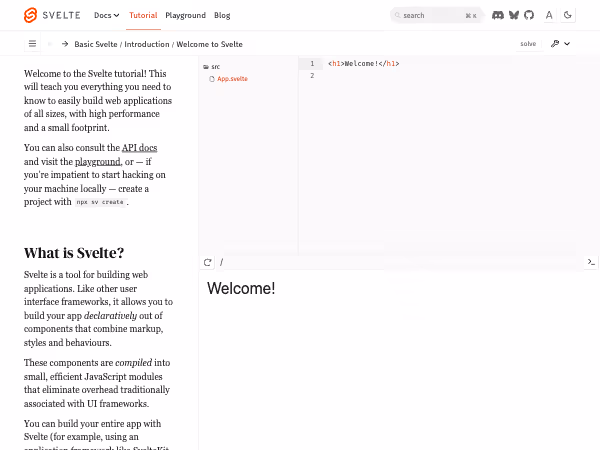Toggle the terminal panel icon
The width and height of the screenshot is (600, 450).
[x=591, y=262]
